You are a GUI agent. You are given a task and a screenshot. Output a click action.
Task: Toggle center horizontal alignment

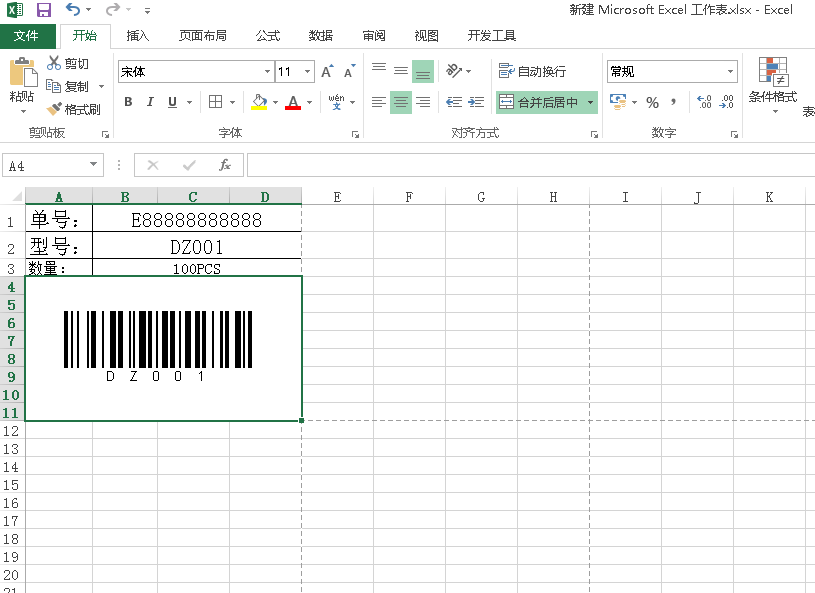pyautogui.click(x=401, y=102)
